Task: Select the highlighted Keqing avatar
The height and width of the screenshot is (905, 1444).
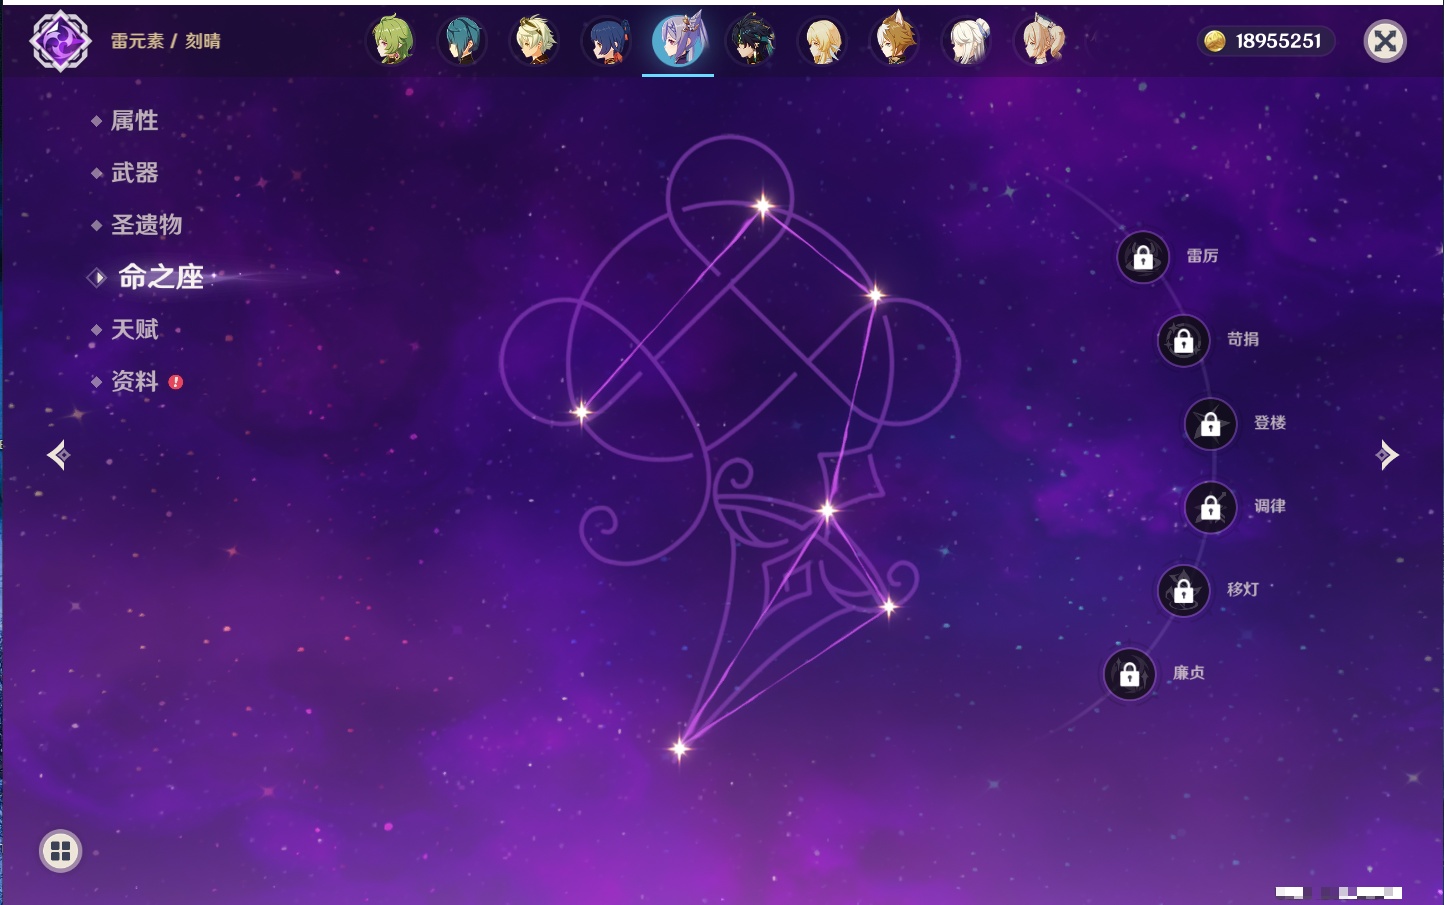Action: 679,41
